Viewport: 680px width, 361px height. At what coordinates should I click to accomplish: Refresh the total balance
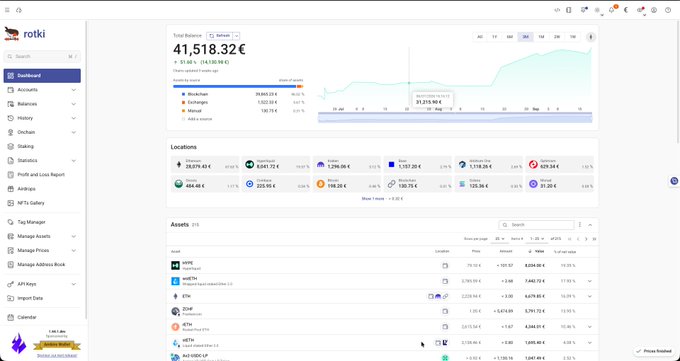click(x=220, y=36)
